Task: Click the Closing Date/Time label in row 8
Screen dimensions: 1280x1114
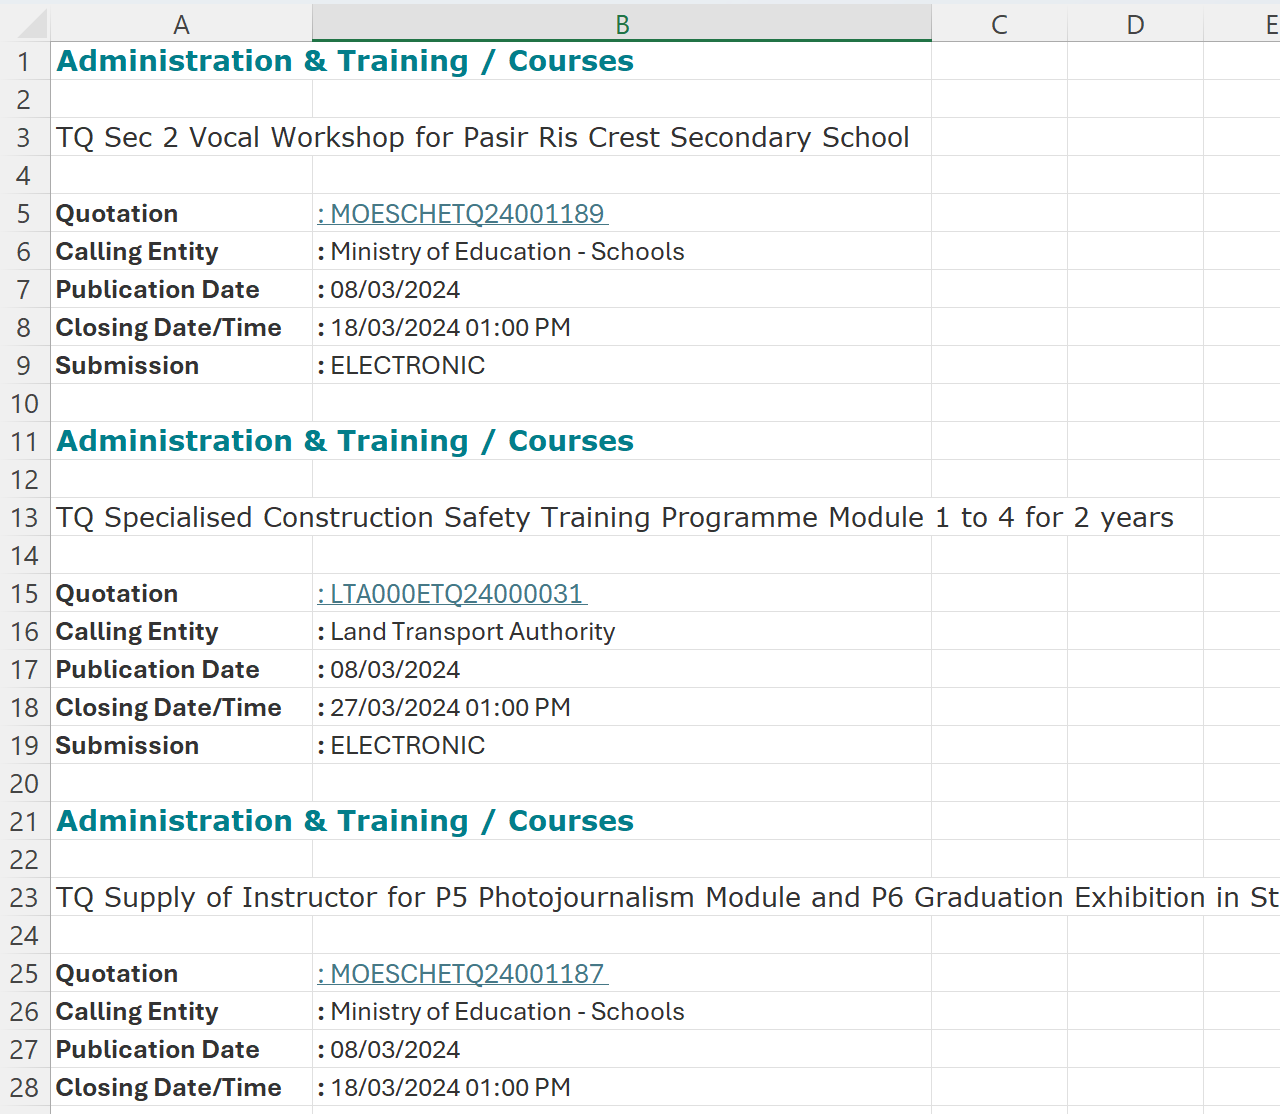Action: click(x=169, y=327)
